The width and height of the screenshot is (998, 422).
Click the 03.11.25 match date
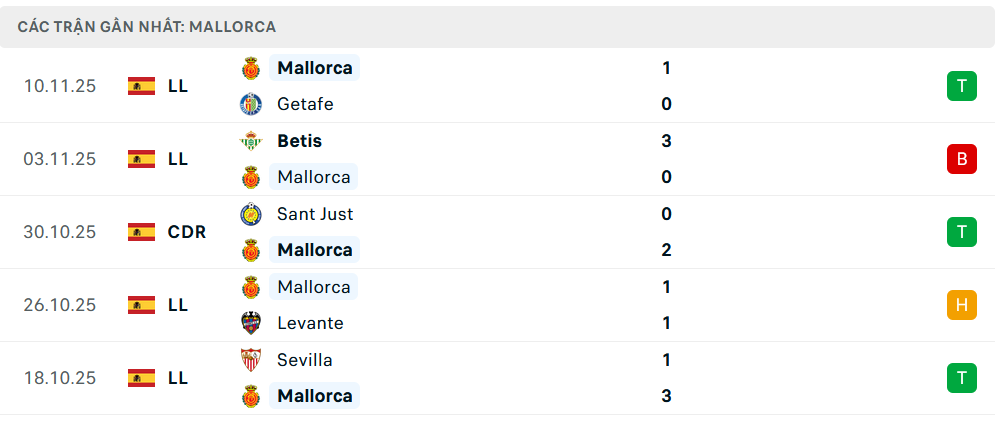point(60,159)
